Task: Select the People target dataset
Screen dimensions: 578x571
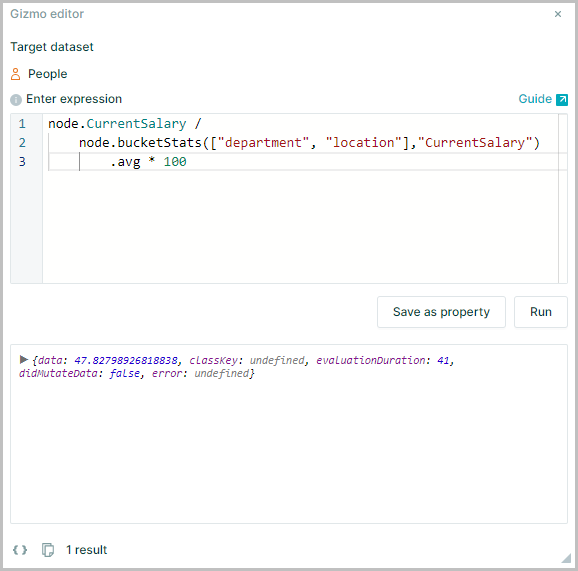Action: 48,74
